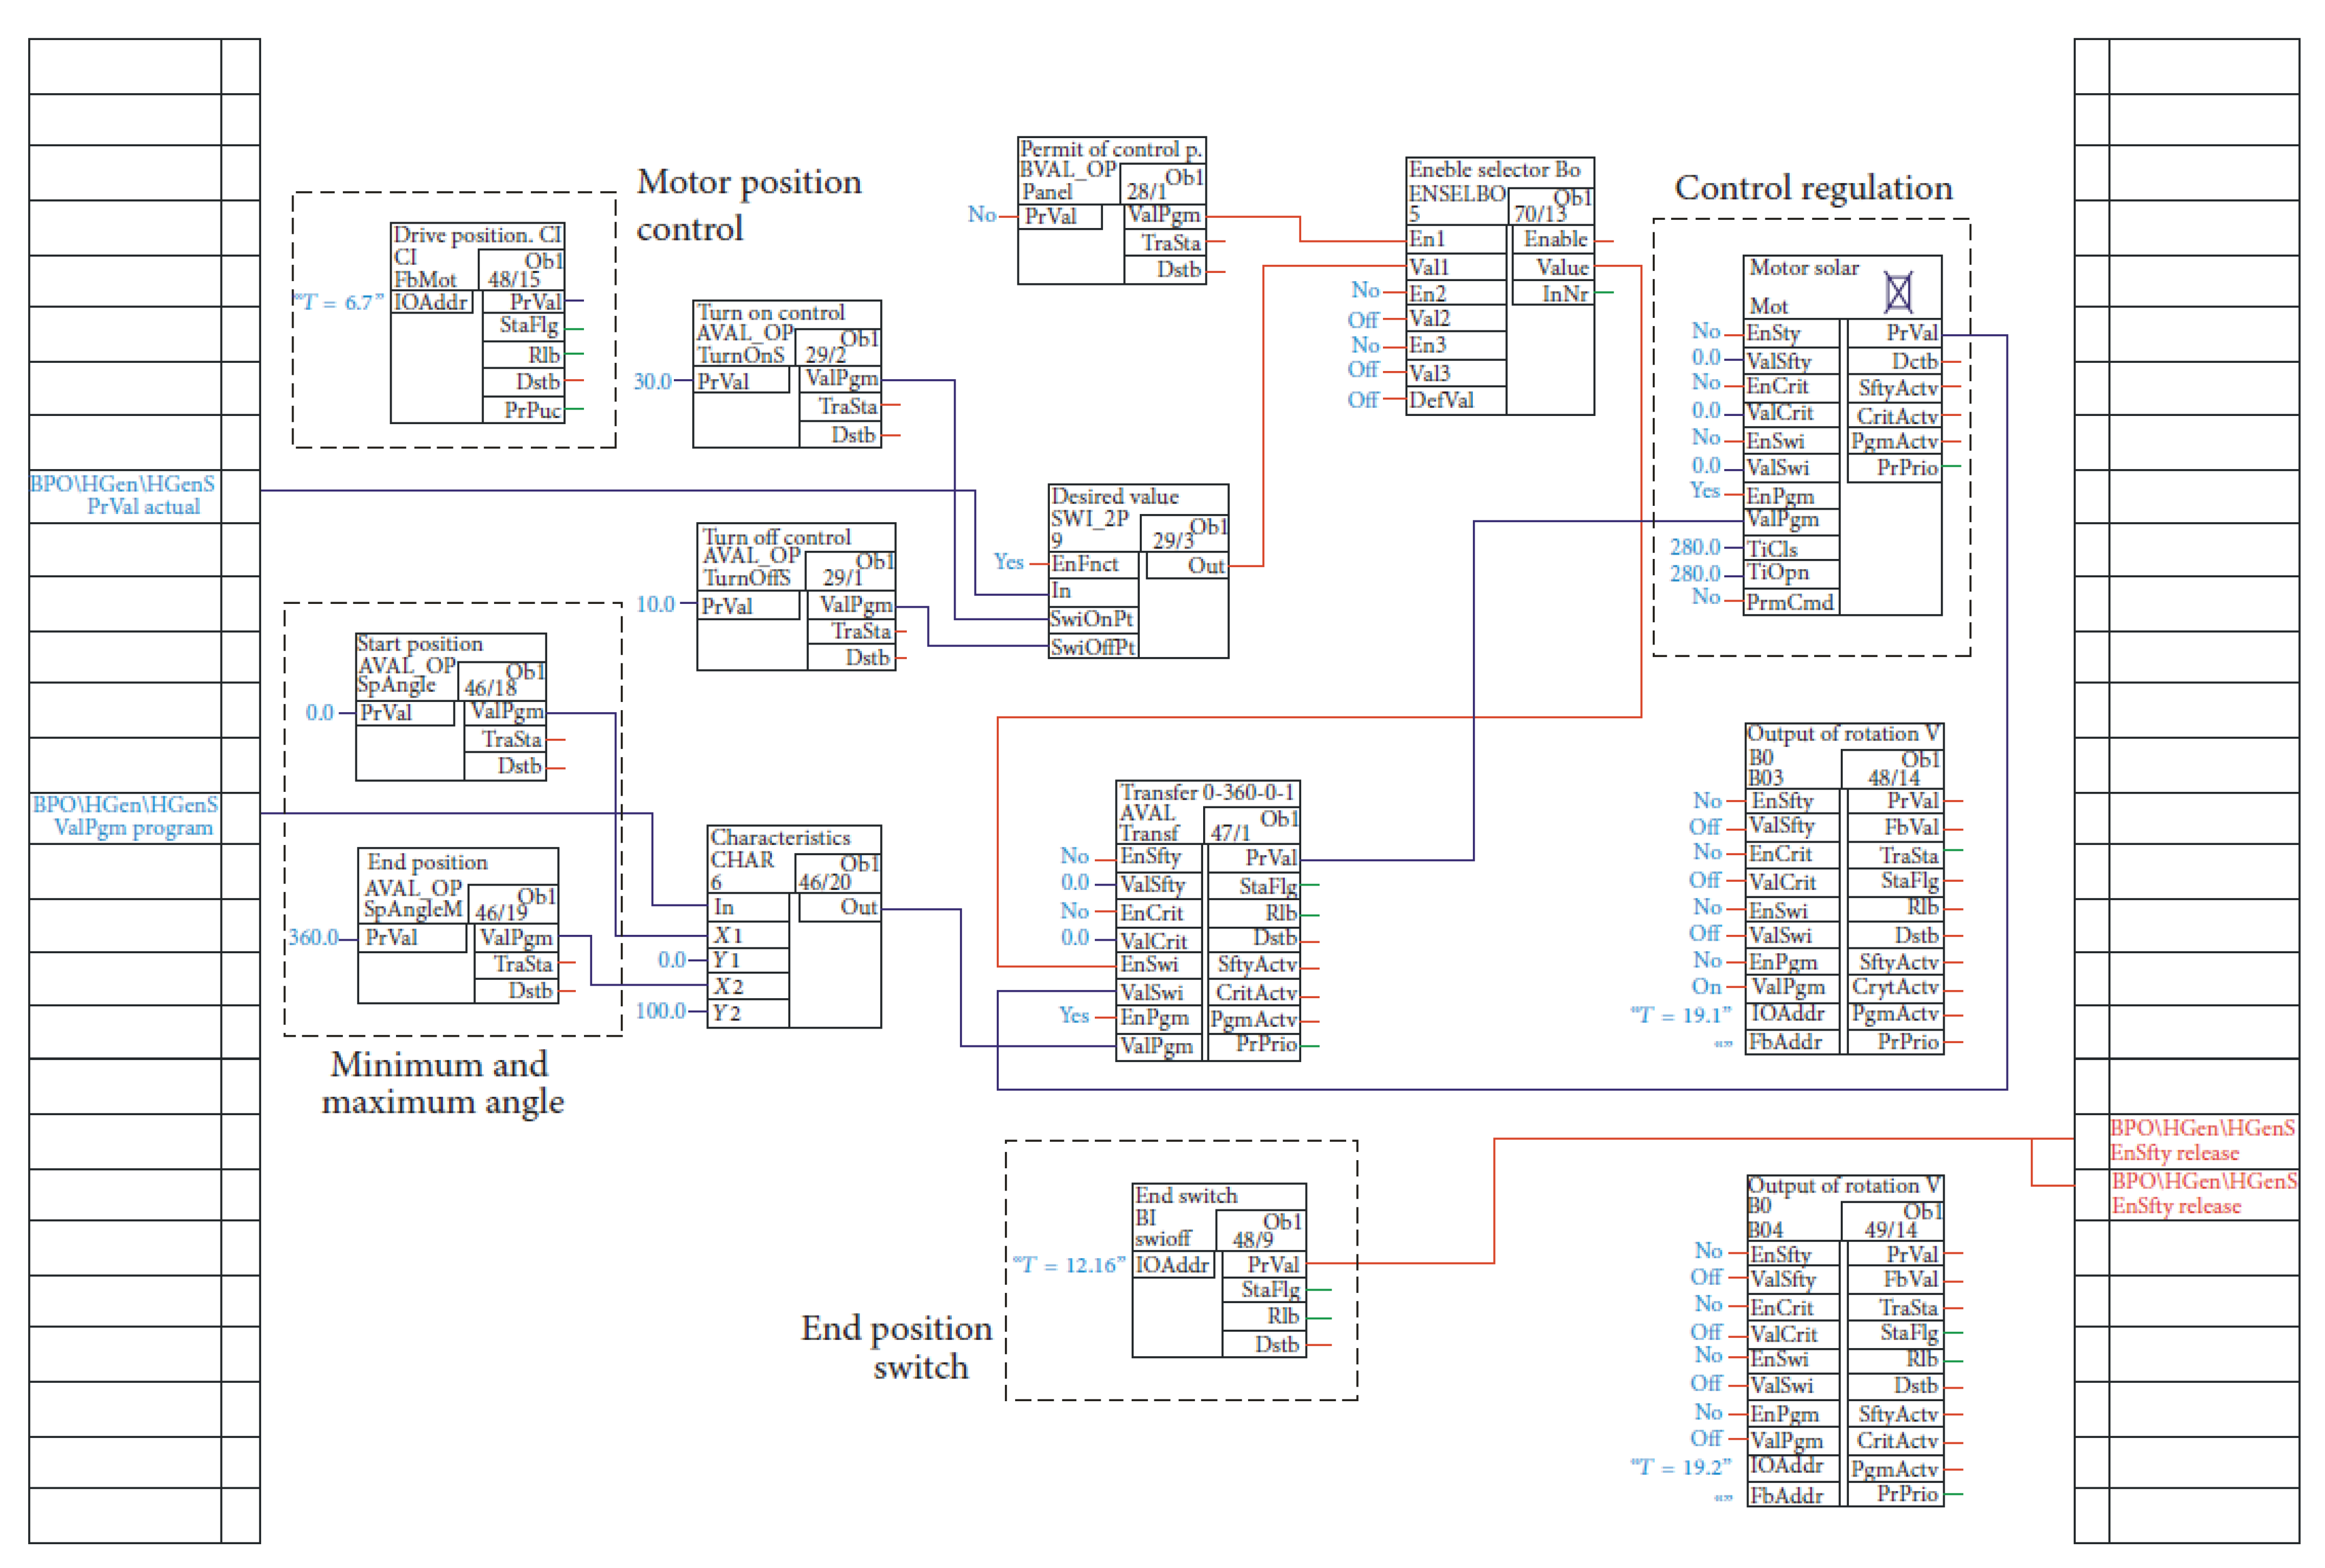Click the T = 19.2 IOAddr of B04 block

tap(1680, 1467)
